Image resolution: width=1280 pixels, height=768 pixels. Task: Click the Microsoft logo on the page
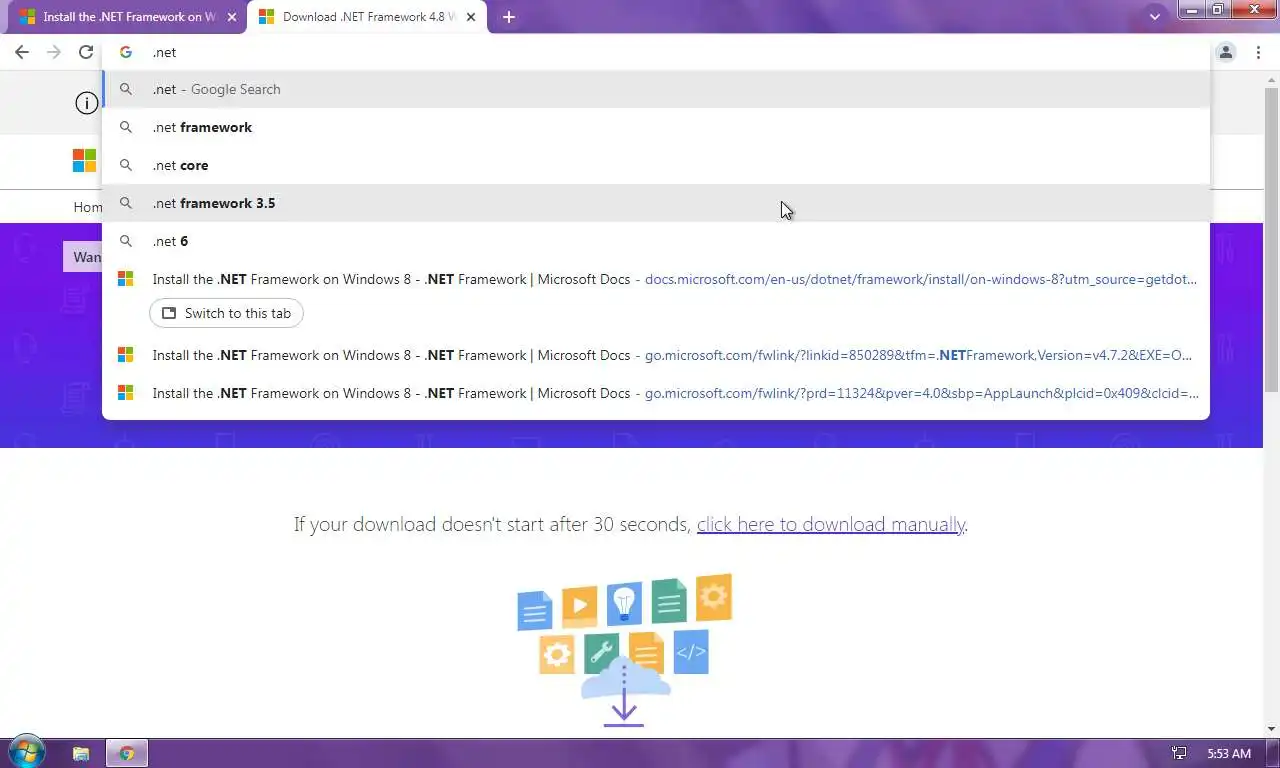(x=84, y=160)
